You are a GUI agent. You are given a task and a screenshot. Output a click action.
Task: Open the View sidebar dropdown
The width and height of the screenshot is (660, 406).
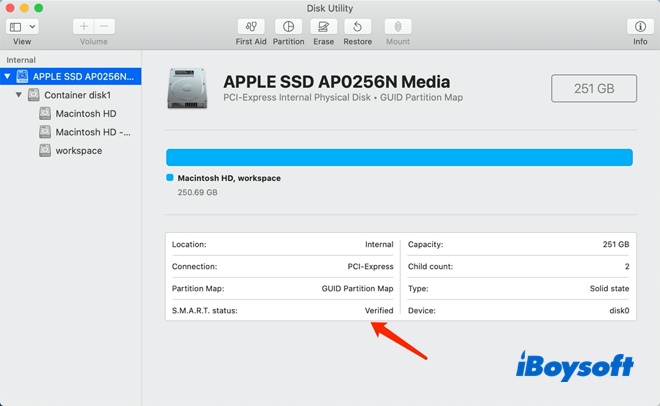tap(22, 27)
